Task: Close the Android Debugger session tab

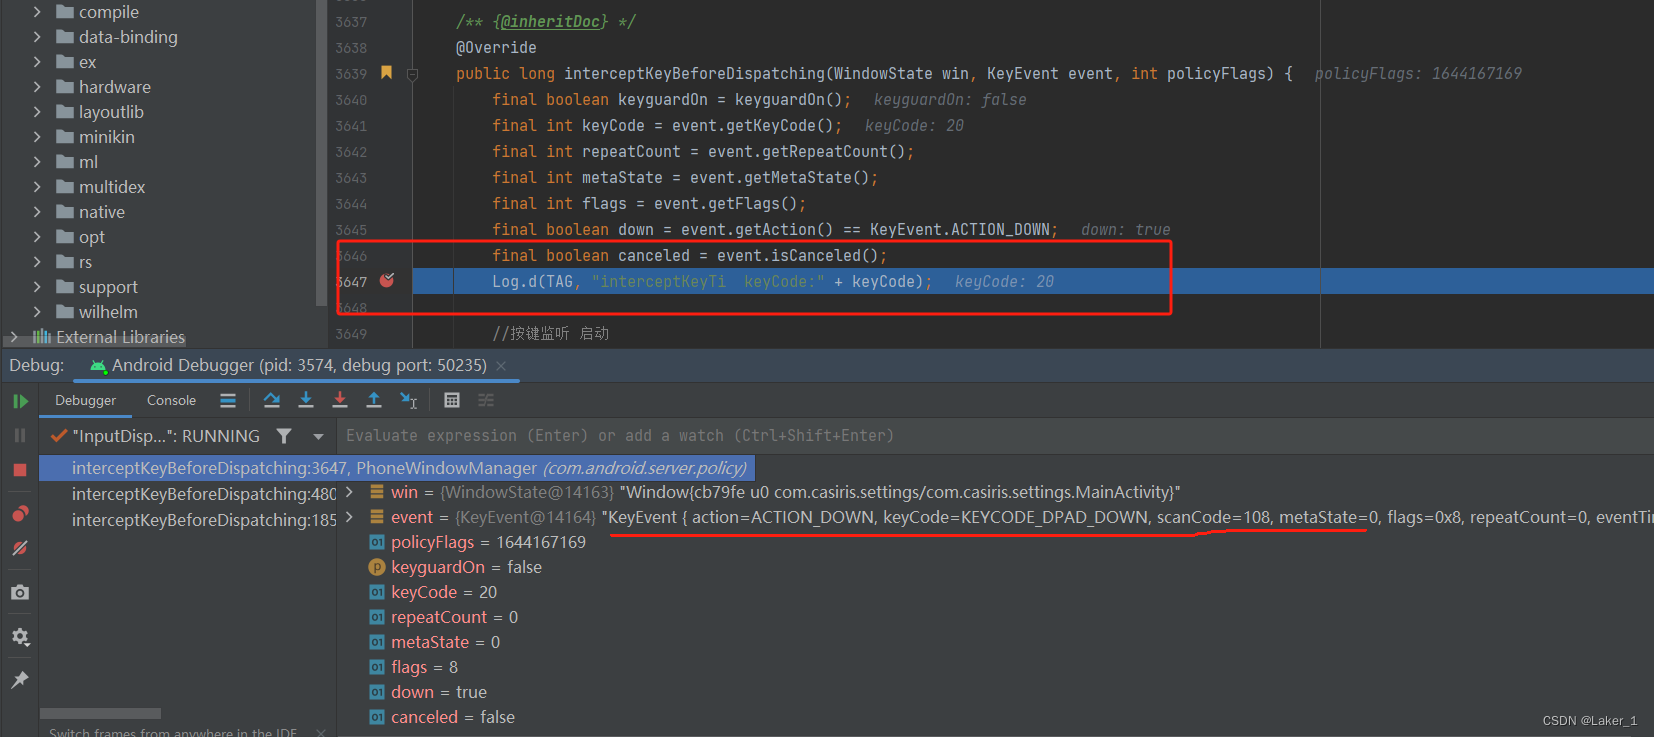Action: pyautogui.click(x=501, y=366)
